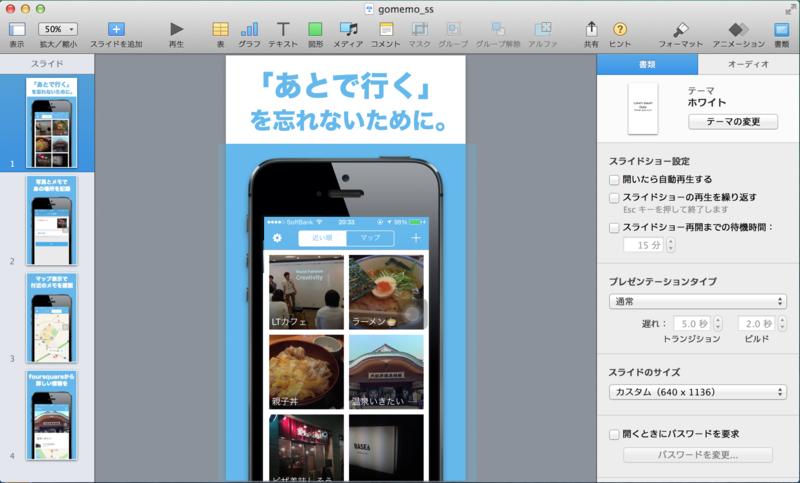The height and width of the screenshot is (483, 800).
Task: Open the フォーマット format inspector
Action: pos(681,30)
